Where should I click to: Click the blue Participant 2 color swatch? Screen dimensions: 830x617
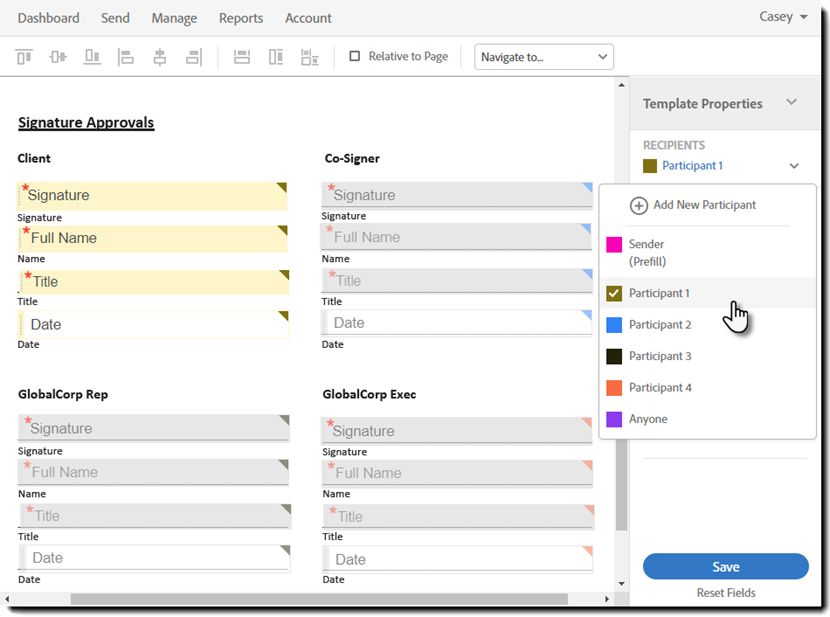click(x=614, y=325)
